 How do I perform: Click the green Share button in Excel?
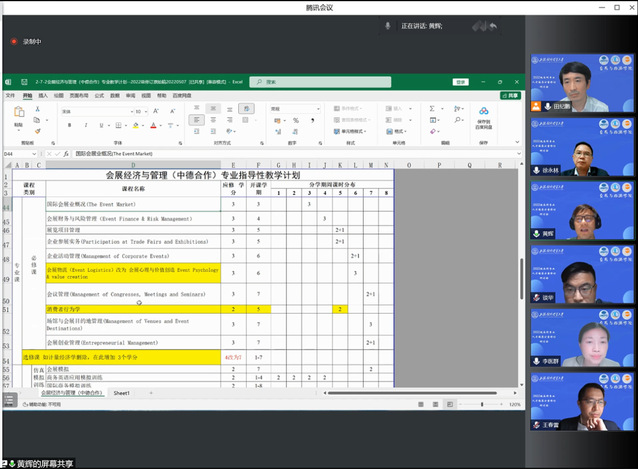tap(512, 96)
